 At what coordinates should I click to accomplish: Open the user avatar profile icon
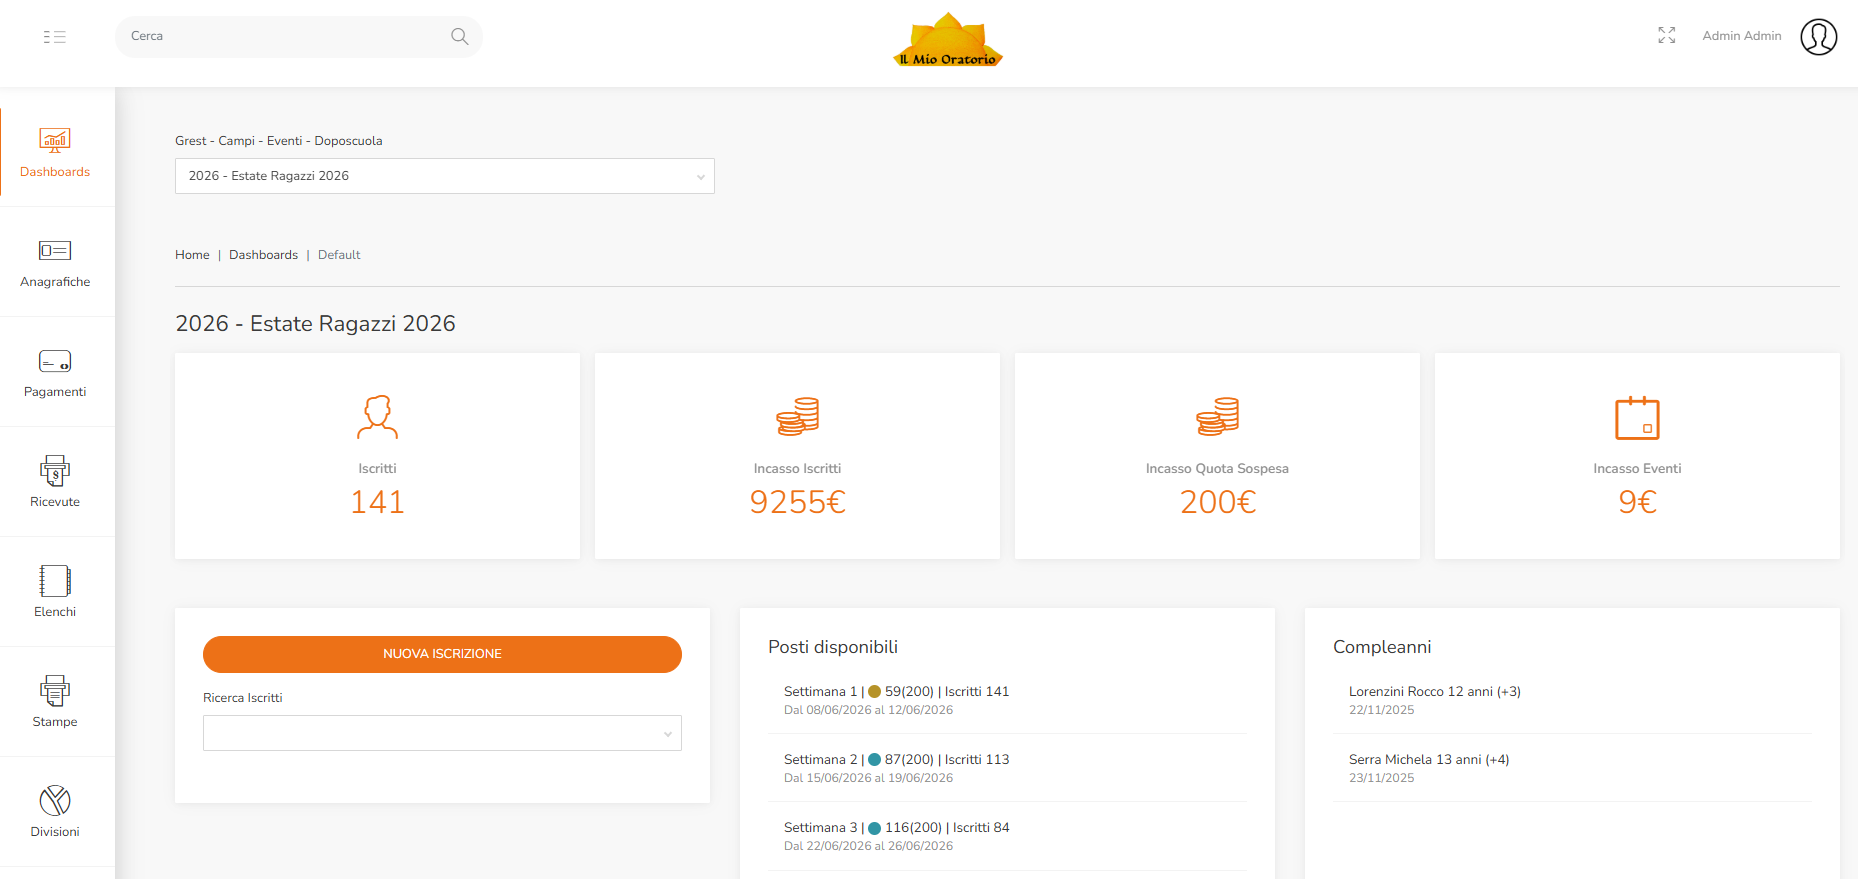click(x=1819, y=37)
